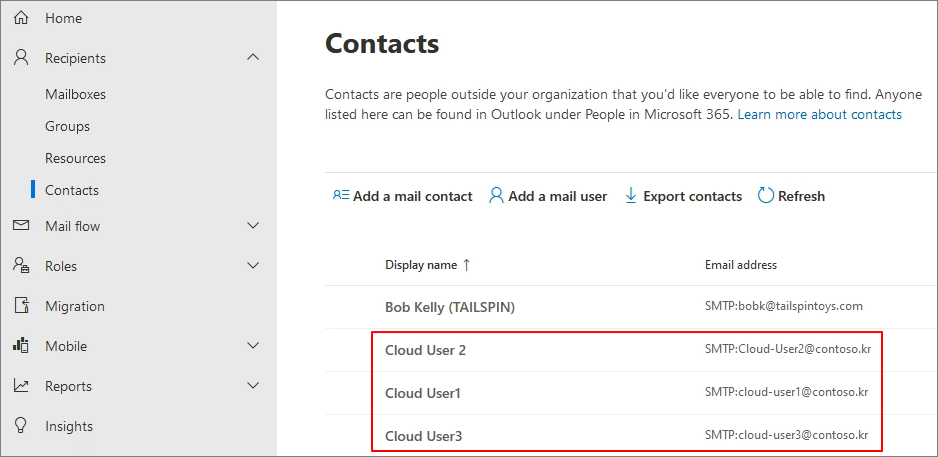Expand the Reports chevron

(253, 386)
